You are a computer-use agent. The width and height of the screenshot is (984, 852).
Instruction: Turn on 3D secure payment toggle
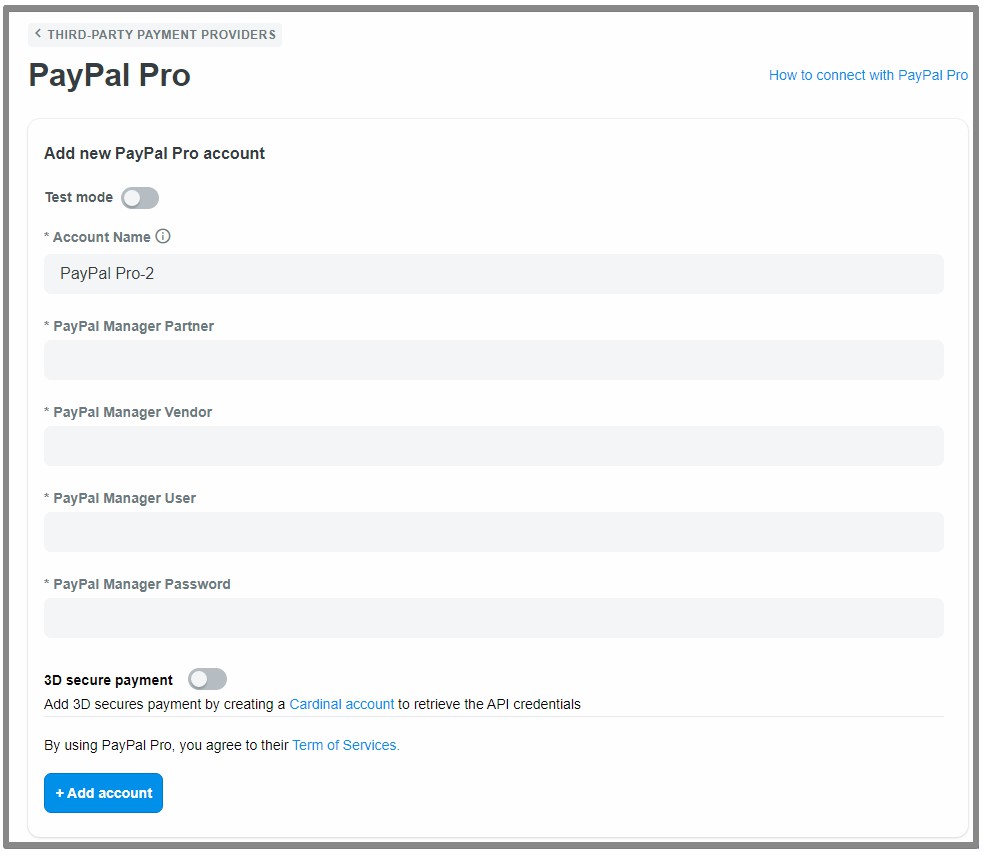tap(208, 680)
